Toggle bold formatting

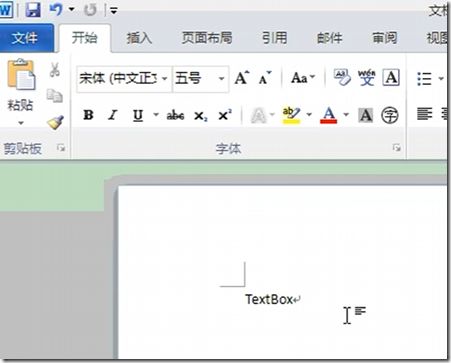[88, 115]
